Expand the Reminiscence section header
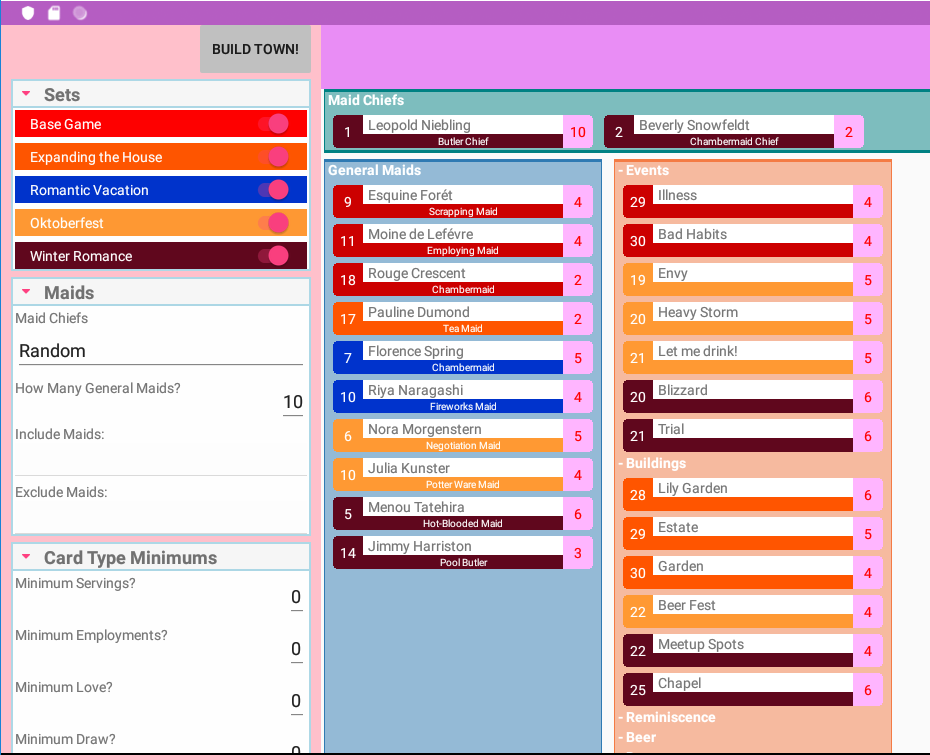 [667, 717]
